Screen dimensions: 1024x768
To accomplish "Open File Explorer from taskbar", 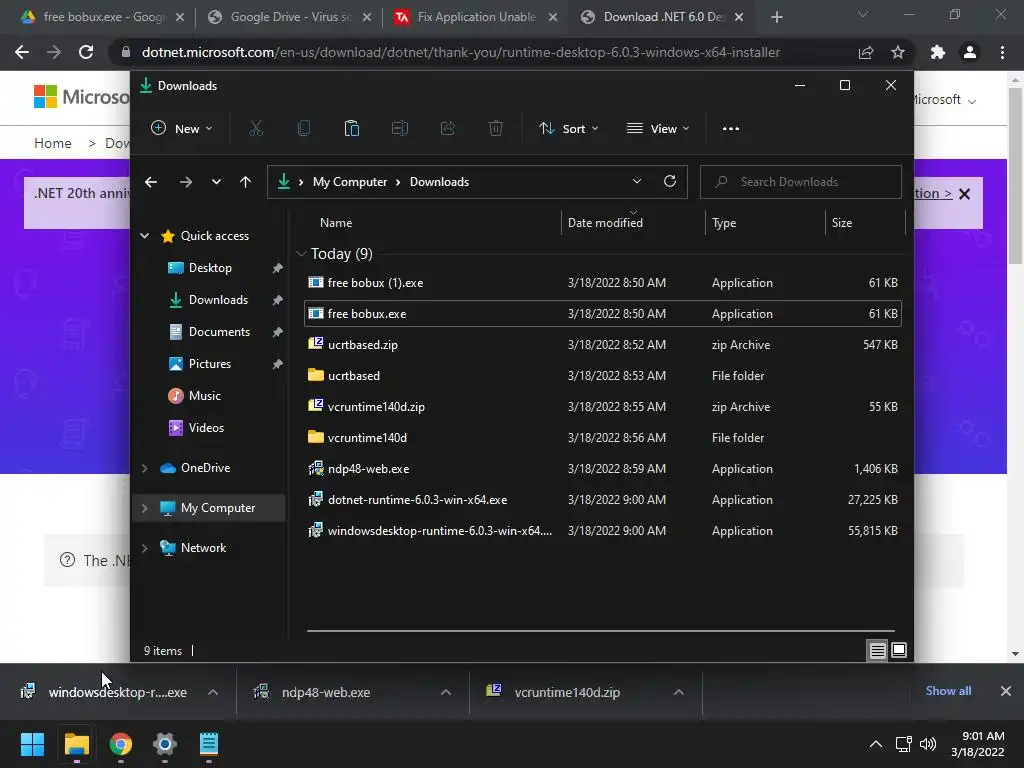I will click(x=76, y=744).
